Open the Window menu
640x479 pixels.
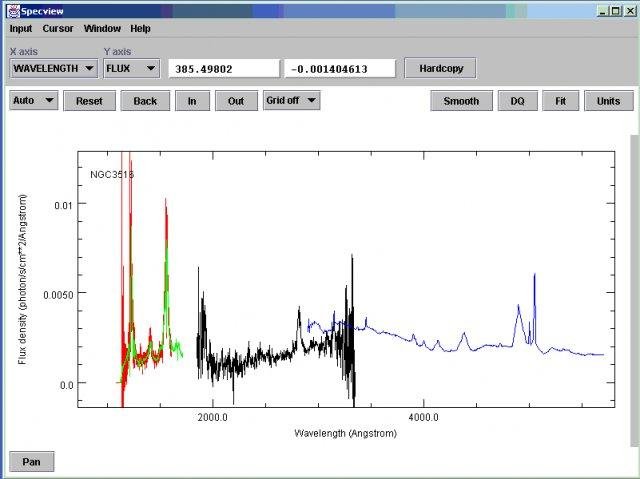click(101, 29)
